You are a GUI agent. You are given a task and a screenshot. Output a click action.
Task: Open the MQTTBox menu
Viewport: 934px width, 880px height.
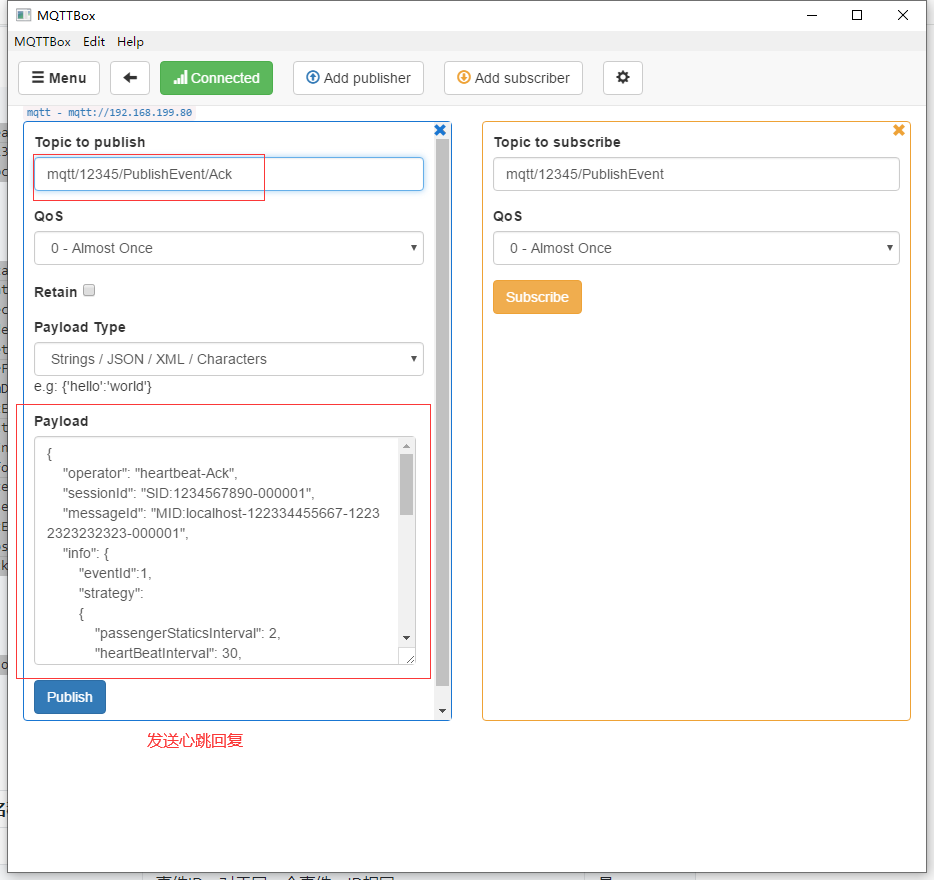[42, 42]
